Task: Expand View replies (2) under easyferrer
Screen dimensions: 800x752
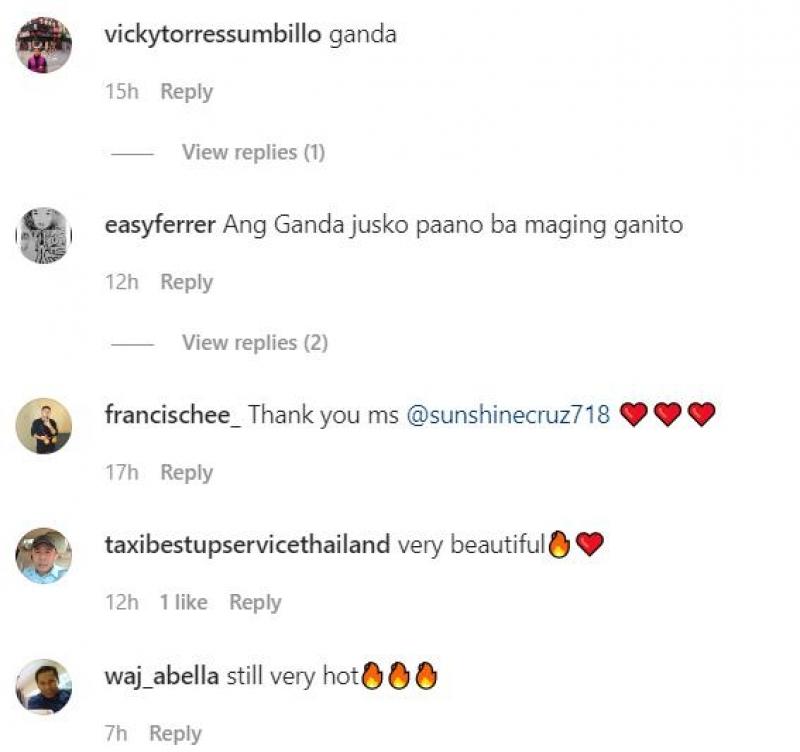Action: 255,343
